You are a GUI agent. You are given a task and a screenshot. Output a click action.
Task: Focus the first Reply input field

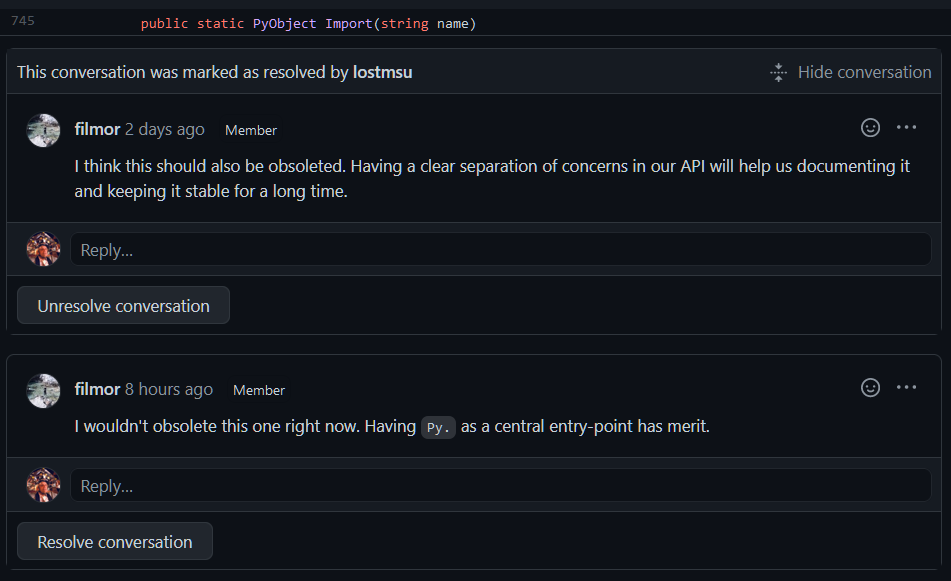click(x=500, y=249)
